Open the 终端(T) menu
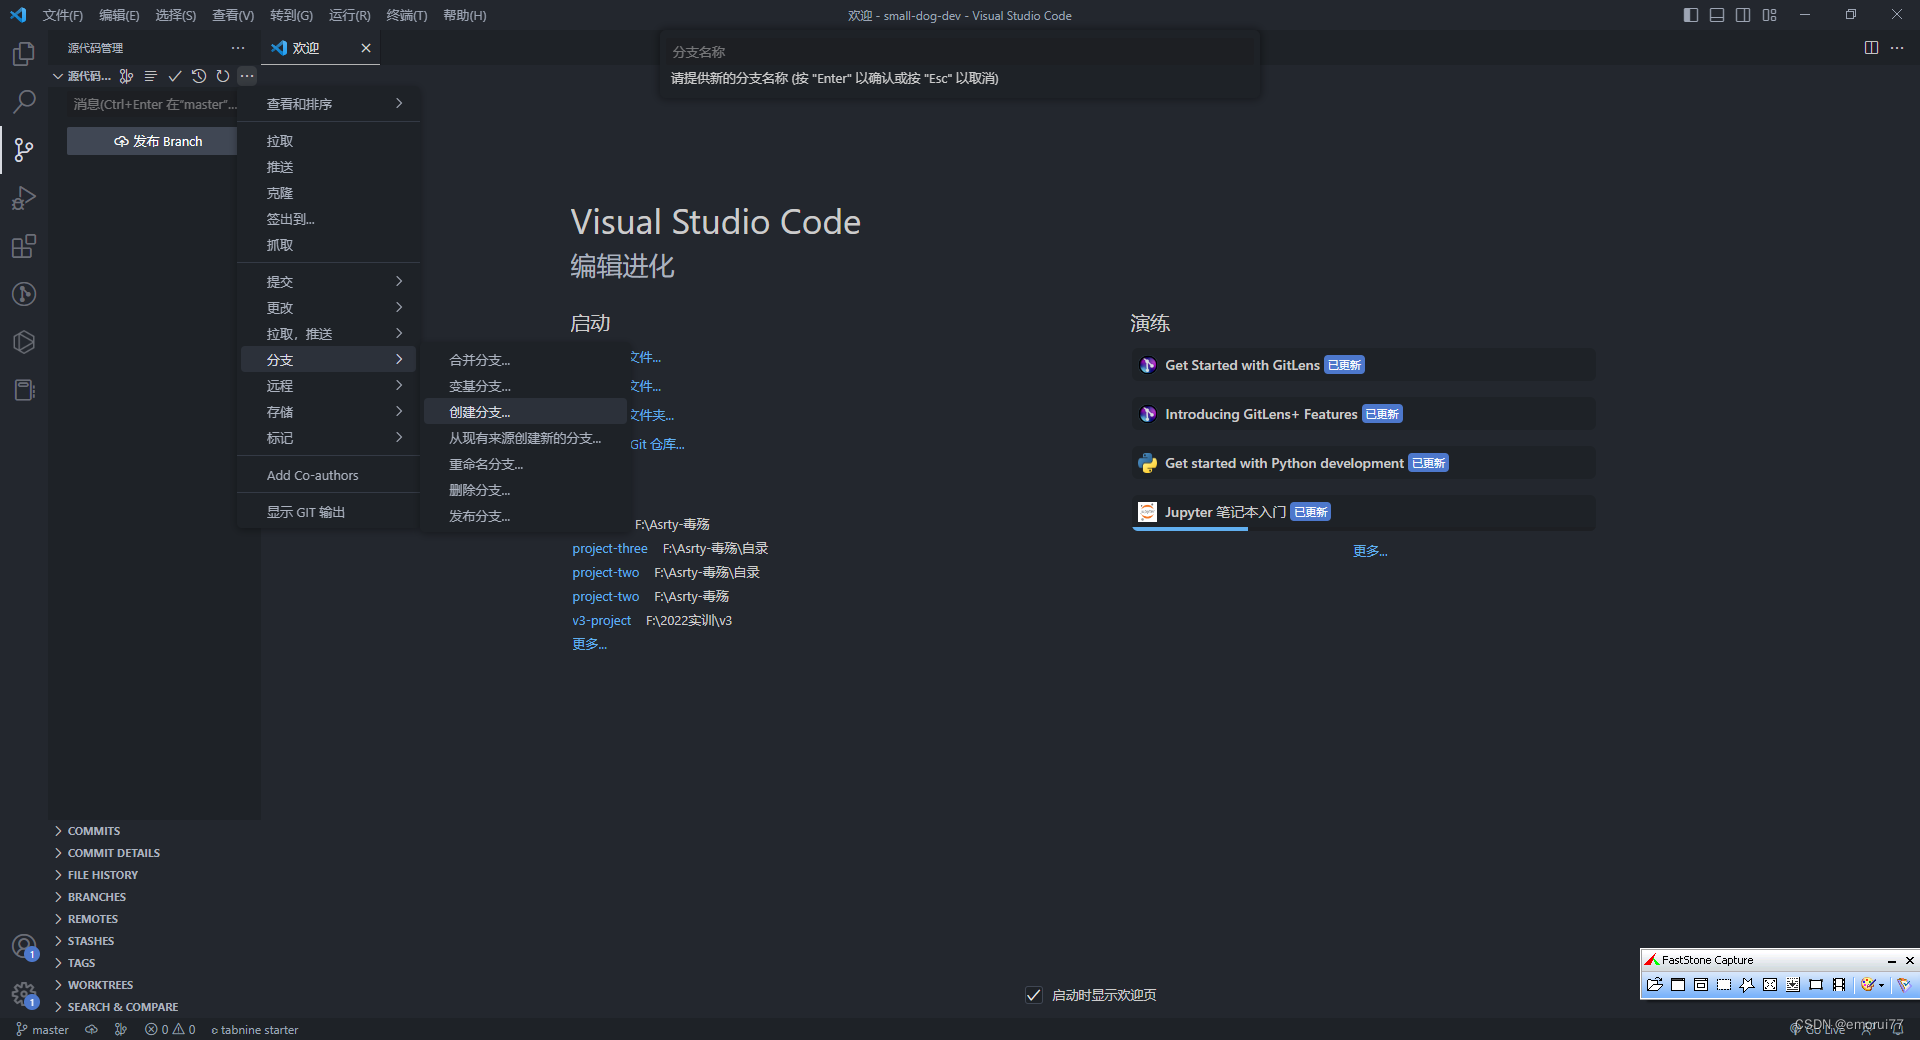 (406, 15)
